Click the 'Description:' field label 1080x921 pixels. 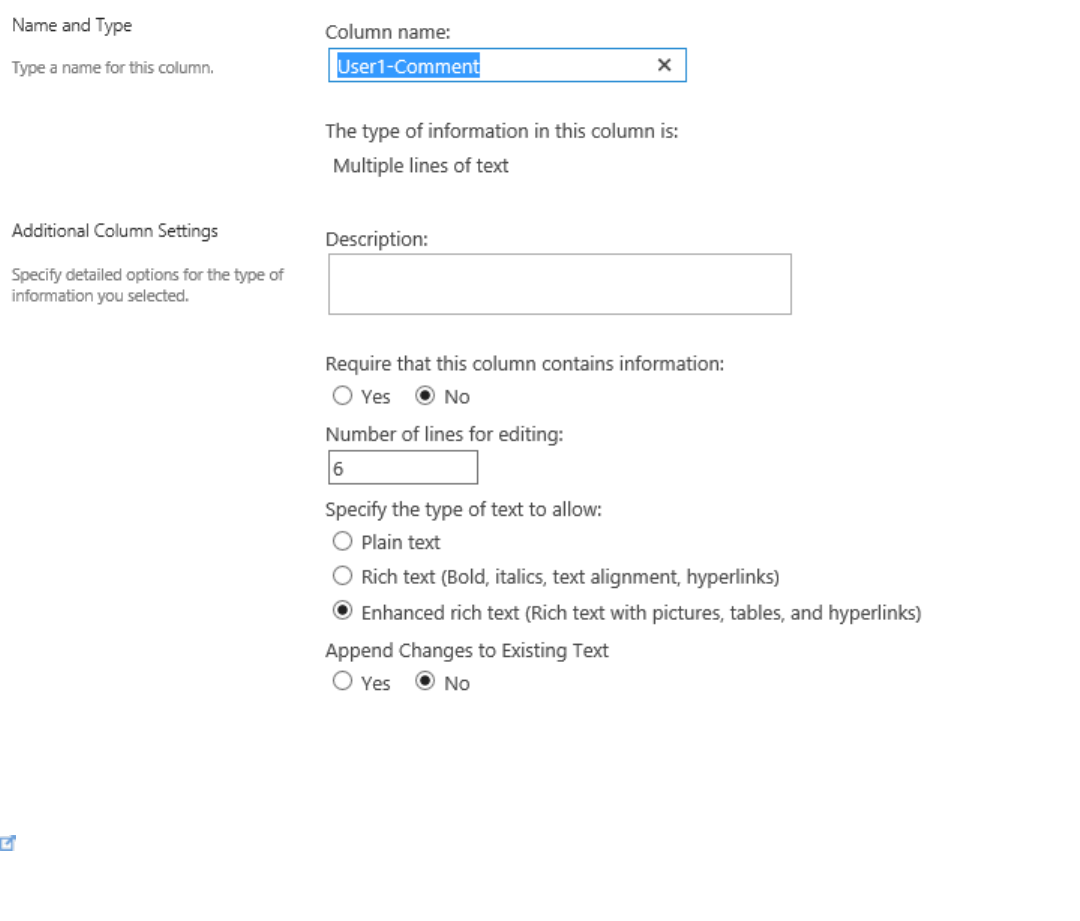(377, 240)
